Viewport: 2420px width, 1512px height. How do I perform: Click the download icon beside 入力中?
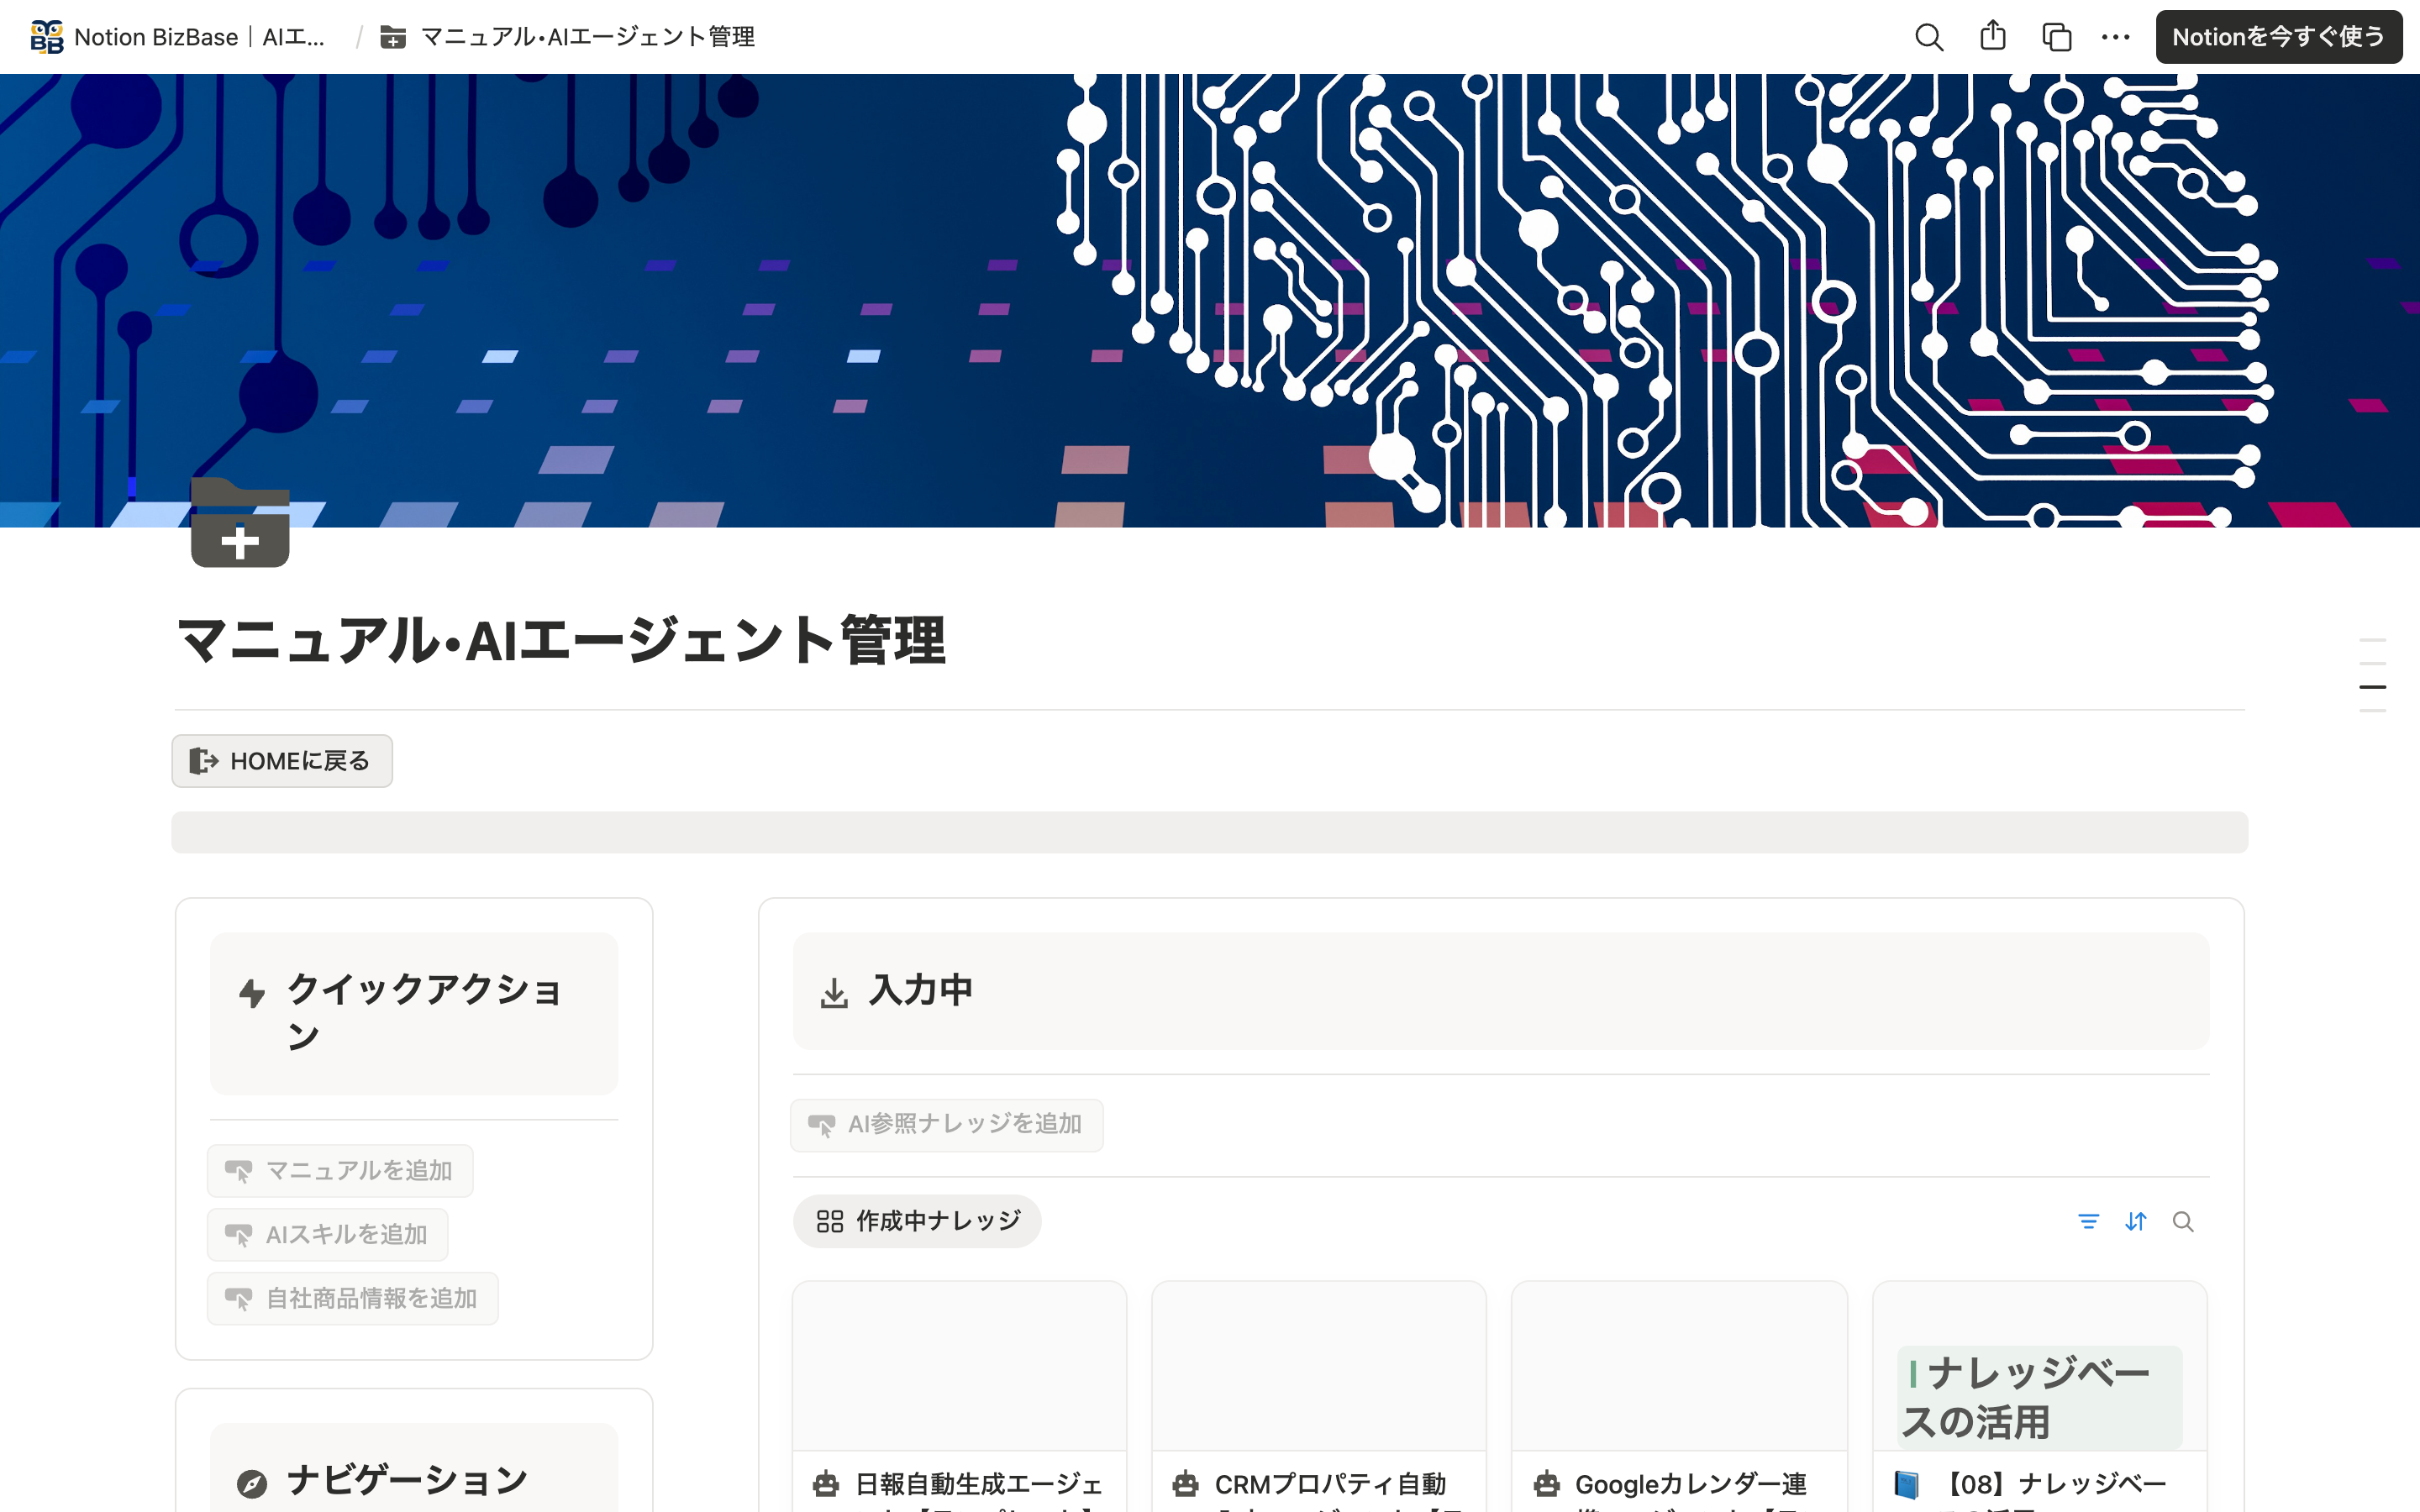(834, 993)
